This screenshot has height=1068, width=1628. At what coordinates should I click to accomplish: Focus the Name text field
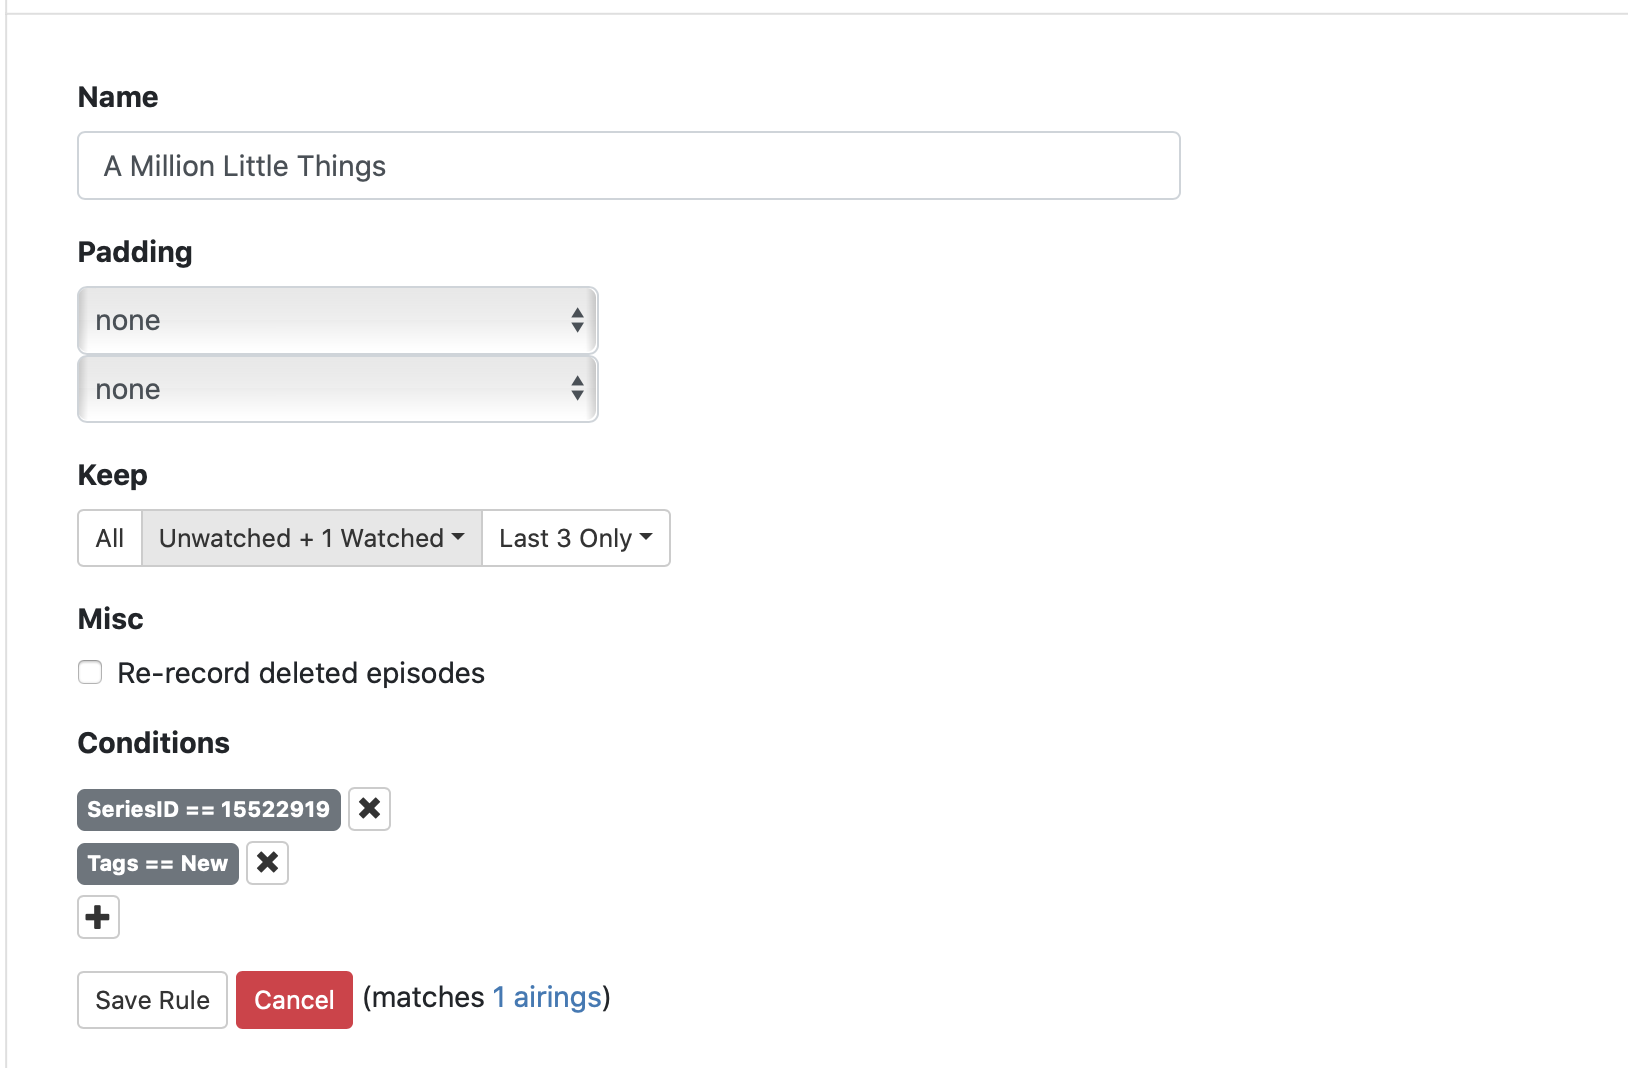tap(628, 166)
